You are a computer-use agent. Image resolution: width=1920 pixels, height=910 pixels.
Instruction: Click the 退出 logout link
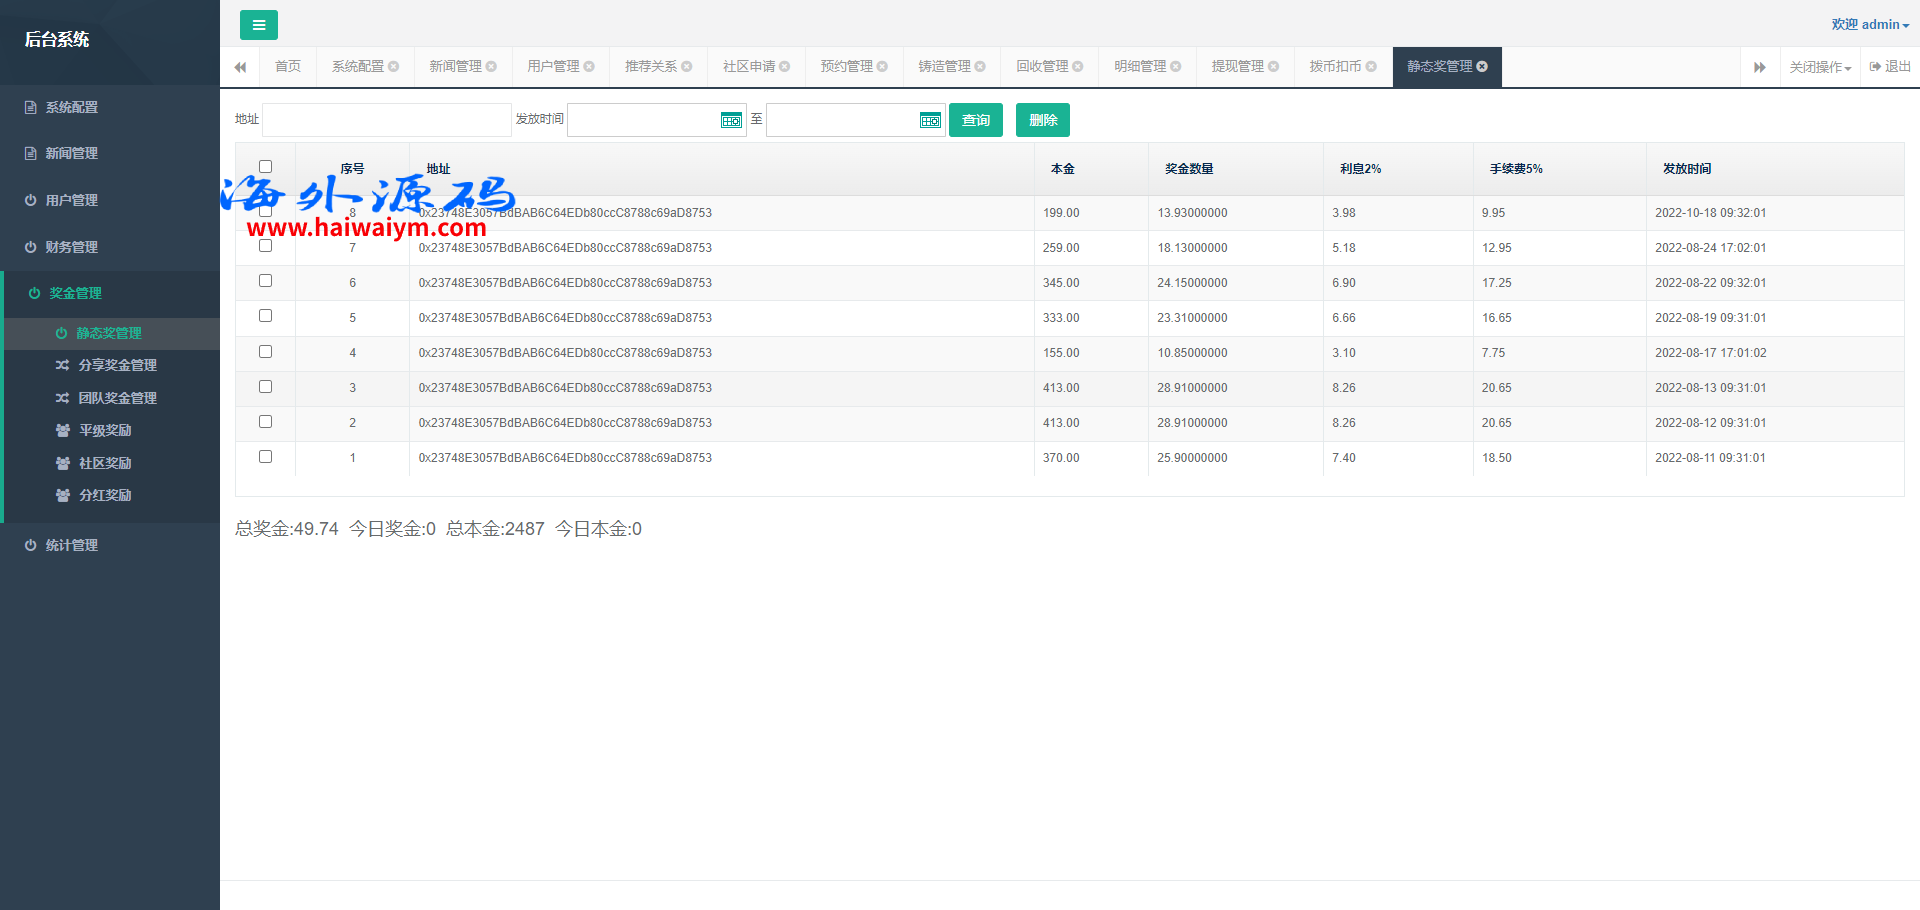(1890, 67)
